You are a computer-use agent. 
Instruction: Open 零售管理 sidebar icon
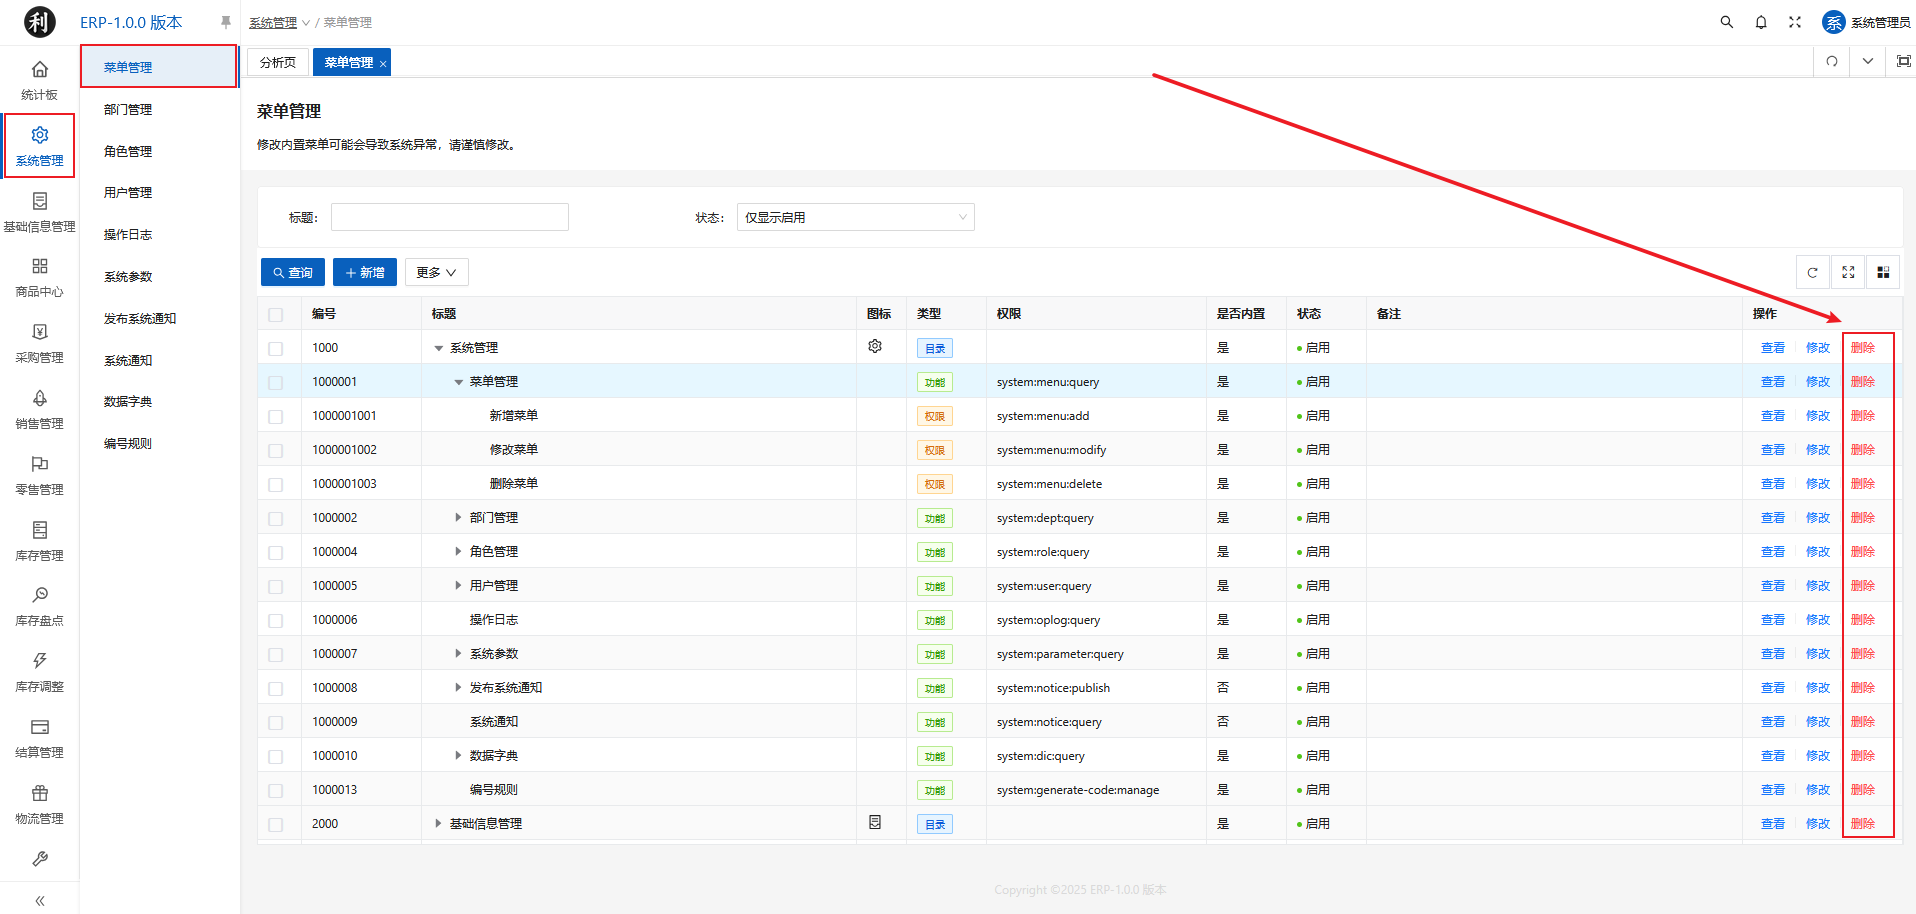pyautogui.click(x=40, y=464)
